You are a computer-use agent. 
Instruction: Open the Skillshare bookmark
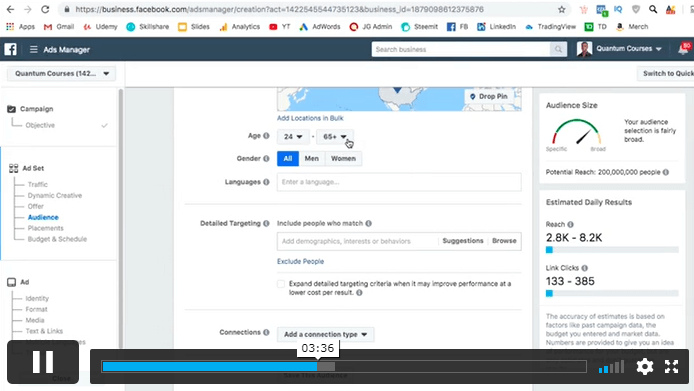[148, 27]
